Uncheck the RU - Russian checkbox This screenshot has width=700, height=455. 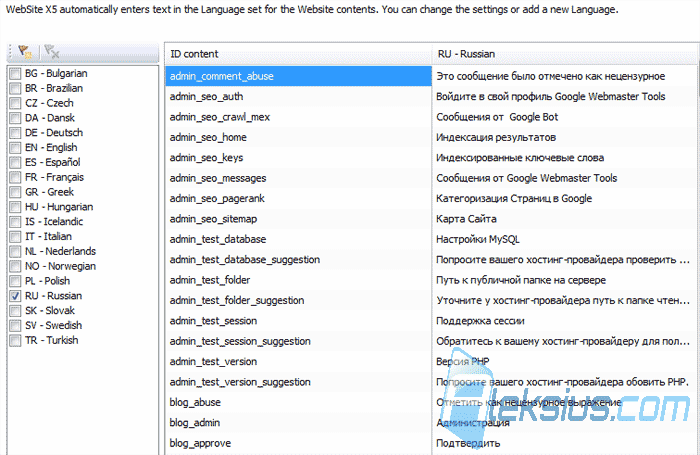pyautogui.click(x=15, y=296)
